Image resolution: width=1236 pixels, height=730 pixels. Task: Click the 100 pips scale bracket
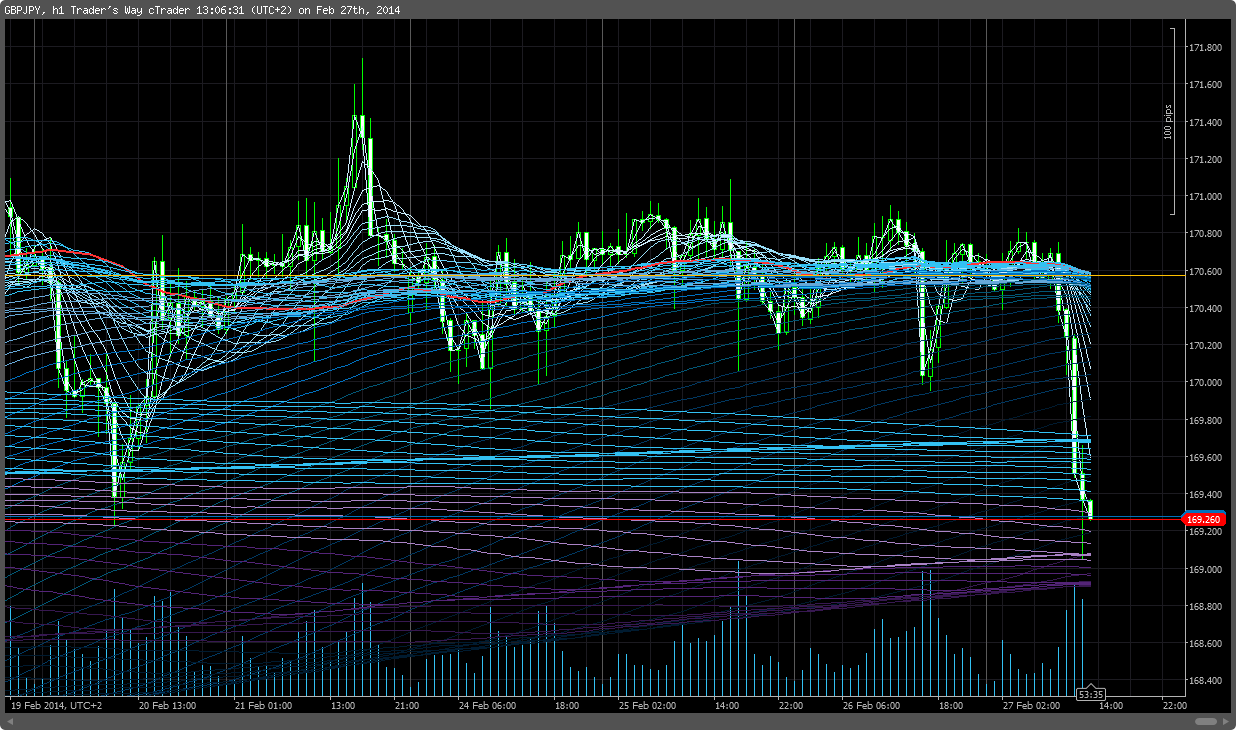click(x=1171, y=120)
